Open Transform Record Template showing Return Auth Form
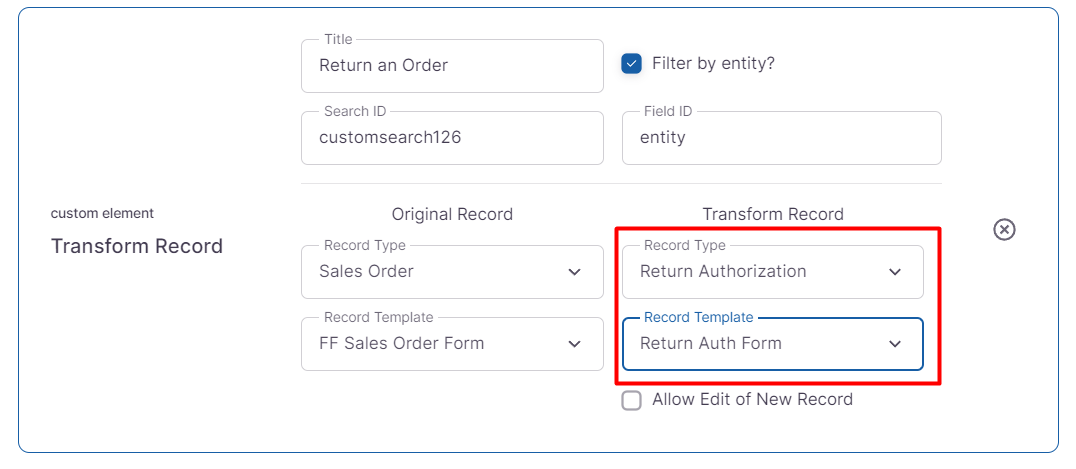Image resolution: width=1076 pixels, height=469 pixels. [760, 344]
